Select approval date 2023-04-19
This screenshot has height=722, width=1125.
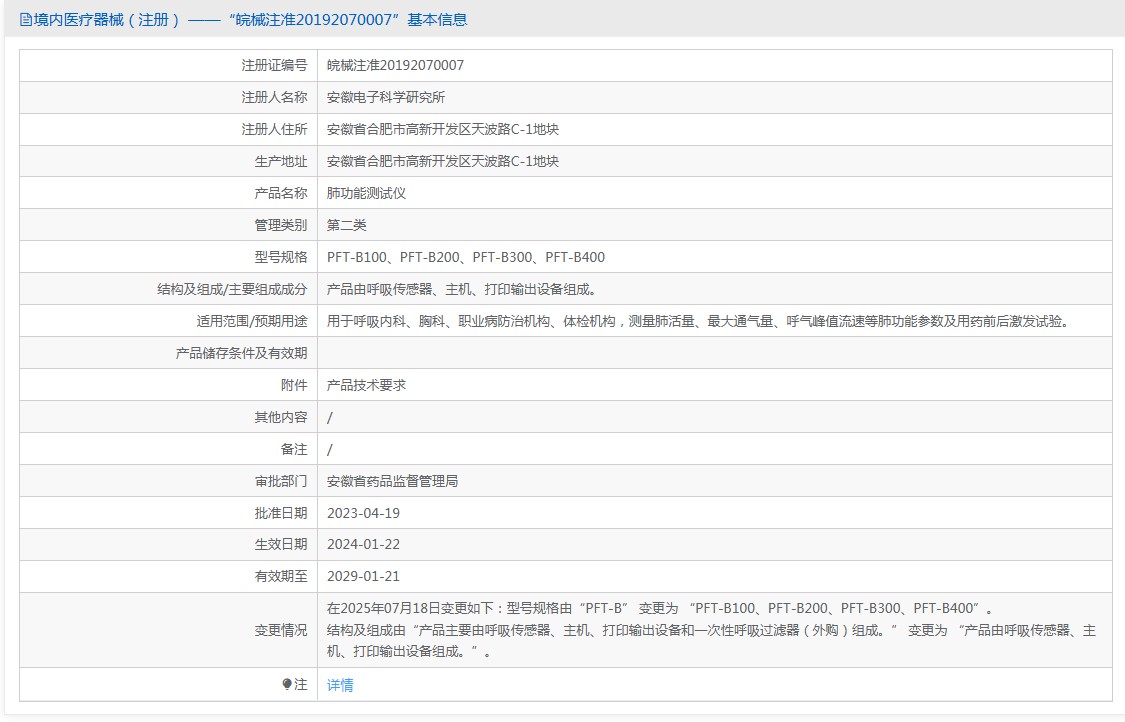[363, 513]
